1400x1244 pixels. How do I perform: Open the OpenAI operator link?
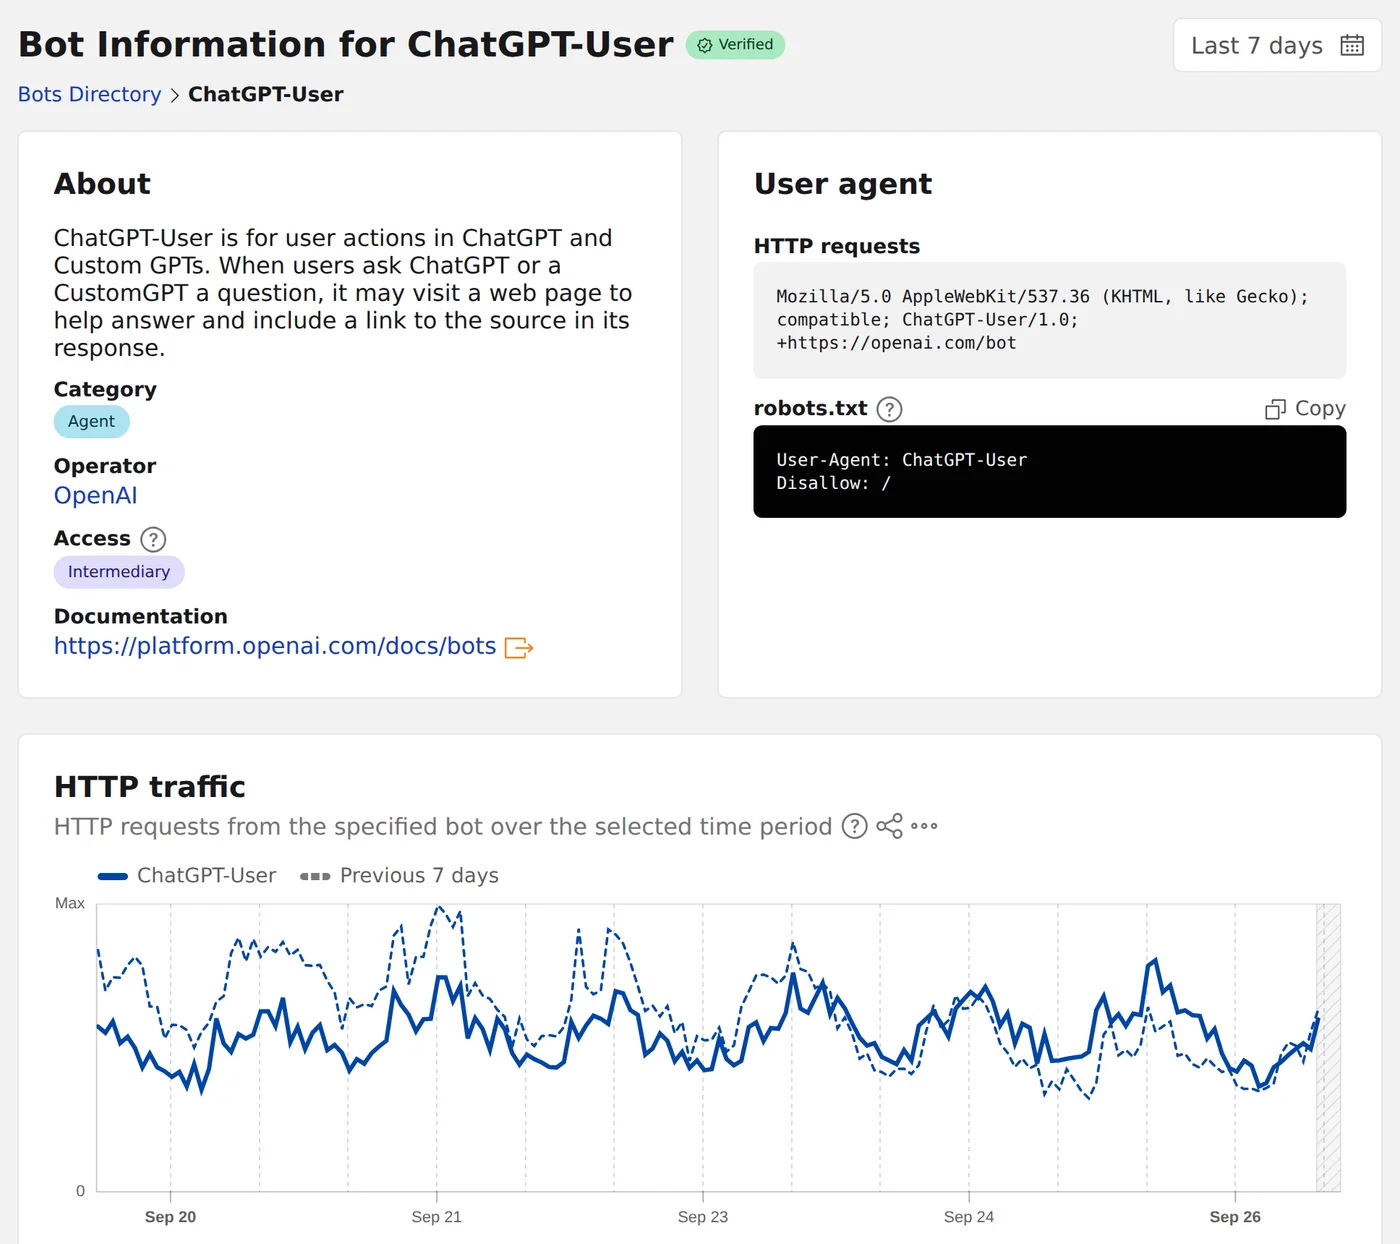(x=95, y=495)
